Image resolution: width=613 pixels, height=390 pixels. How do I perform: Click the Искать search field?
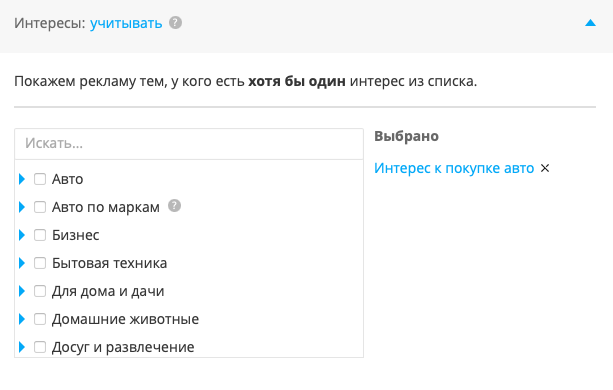(x=189, y=144)
